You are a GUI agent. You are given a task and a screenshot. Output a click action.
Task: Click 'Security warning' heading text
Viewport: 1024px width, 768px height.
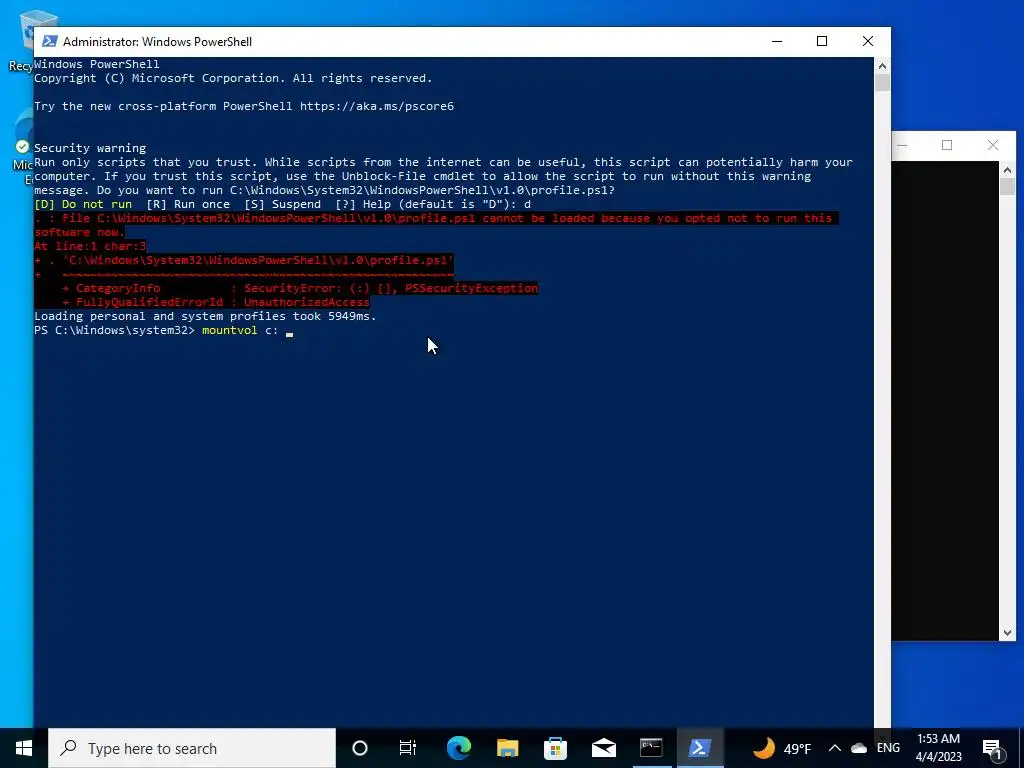coord(90,148)
